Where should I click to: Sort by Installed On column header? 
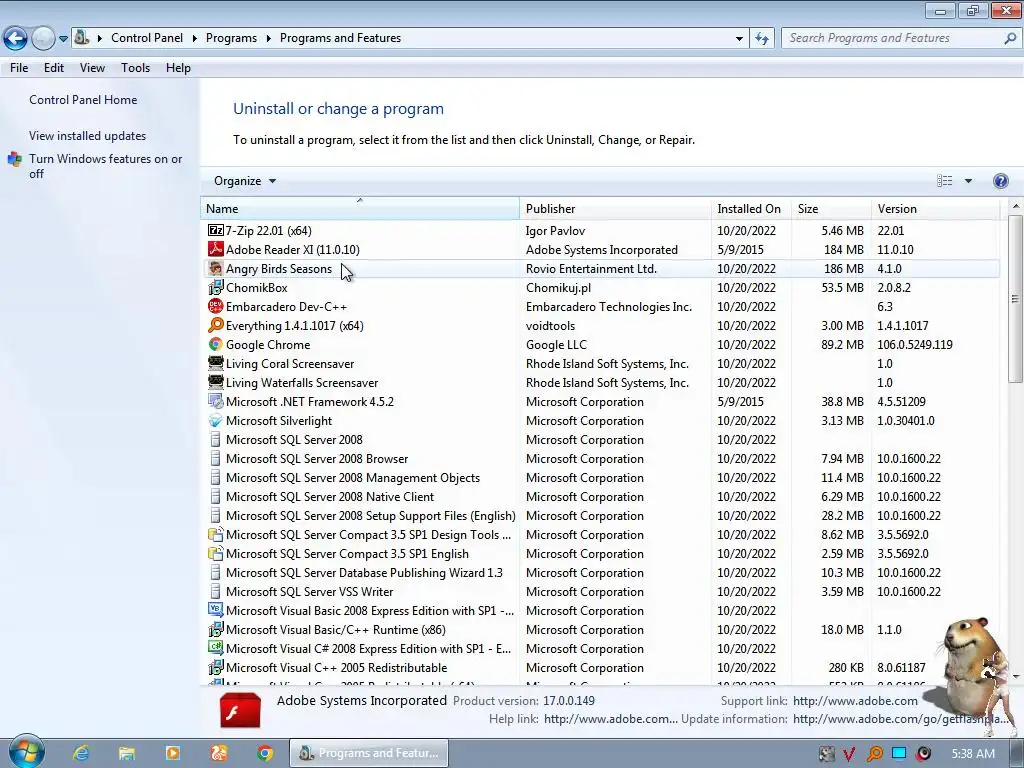[x=751, y=209]
